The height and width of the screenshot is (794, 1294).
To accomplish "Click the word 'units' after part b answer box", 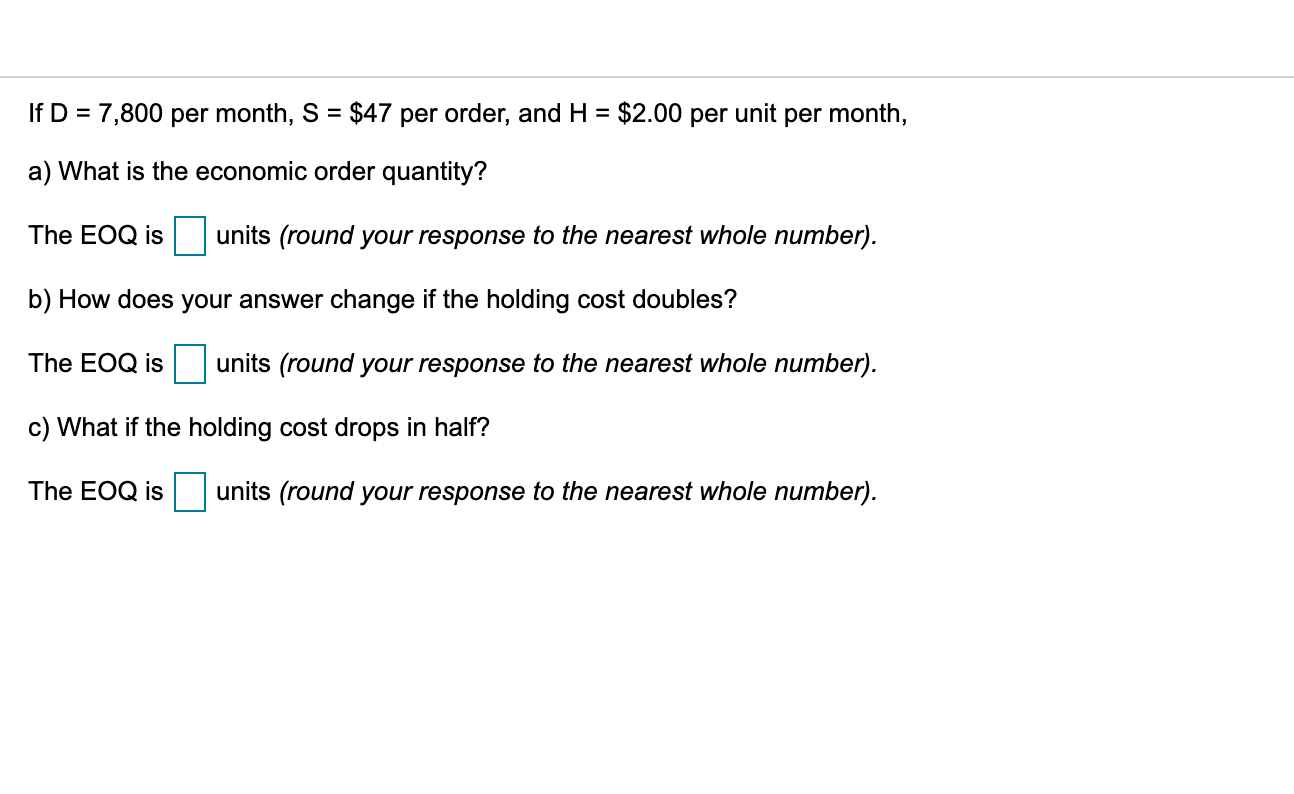I will point(243,363).
